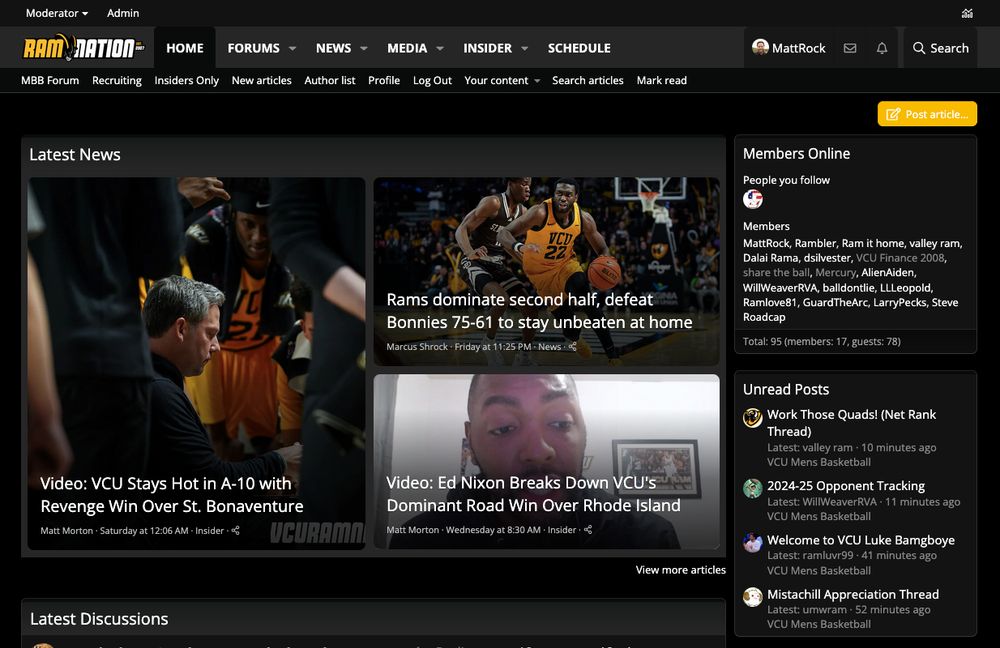The height and width of the screenshot is (648, 1000).
Task: Click author Marcus Shrock
Action: [417, 346]
